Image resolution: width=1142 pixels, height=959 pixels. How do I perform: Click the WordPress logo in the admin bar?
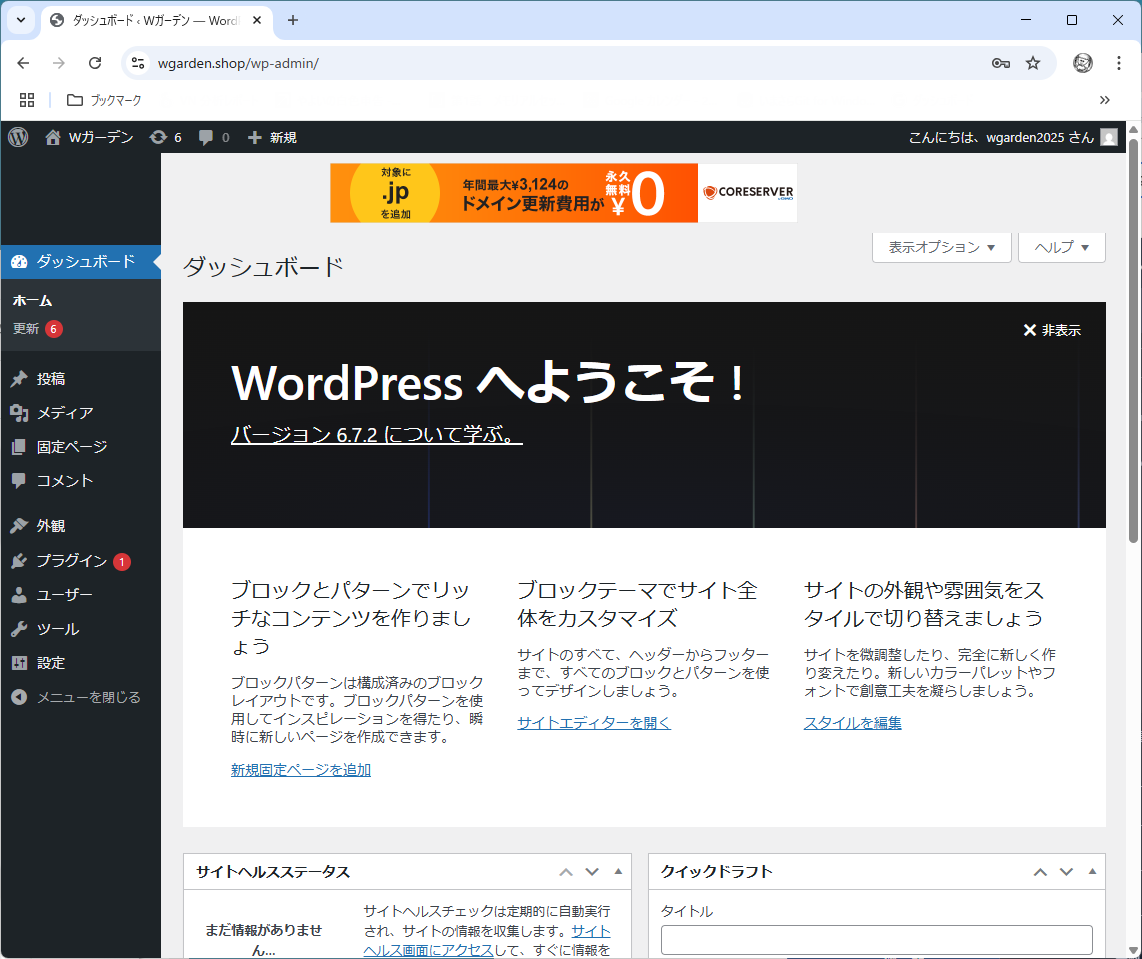tap(18, 137)
